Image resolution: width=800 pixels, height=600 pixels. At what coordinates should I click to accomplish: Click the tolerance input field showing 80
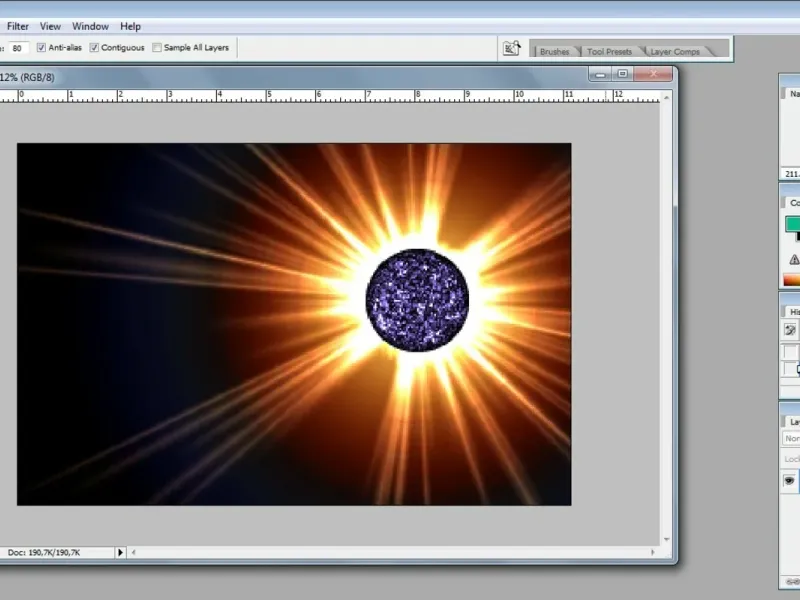pos(18,48)
